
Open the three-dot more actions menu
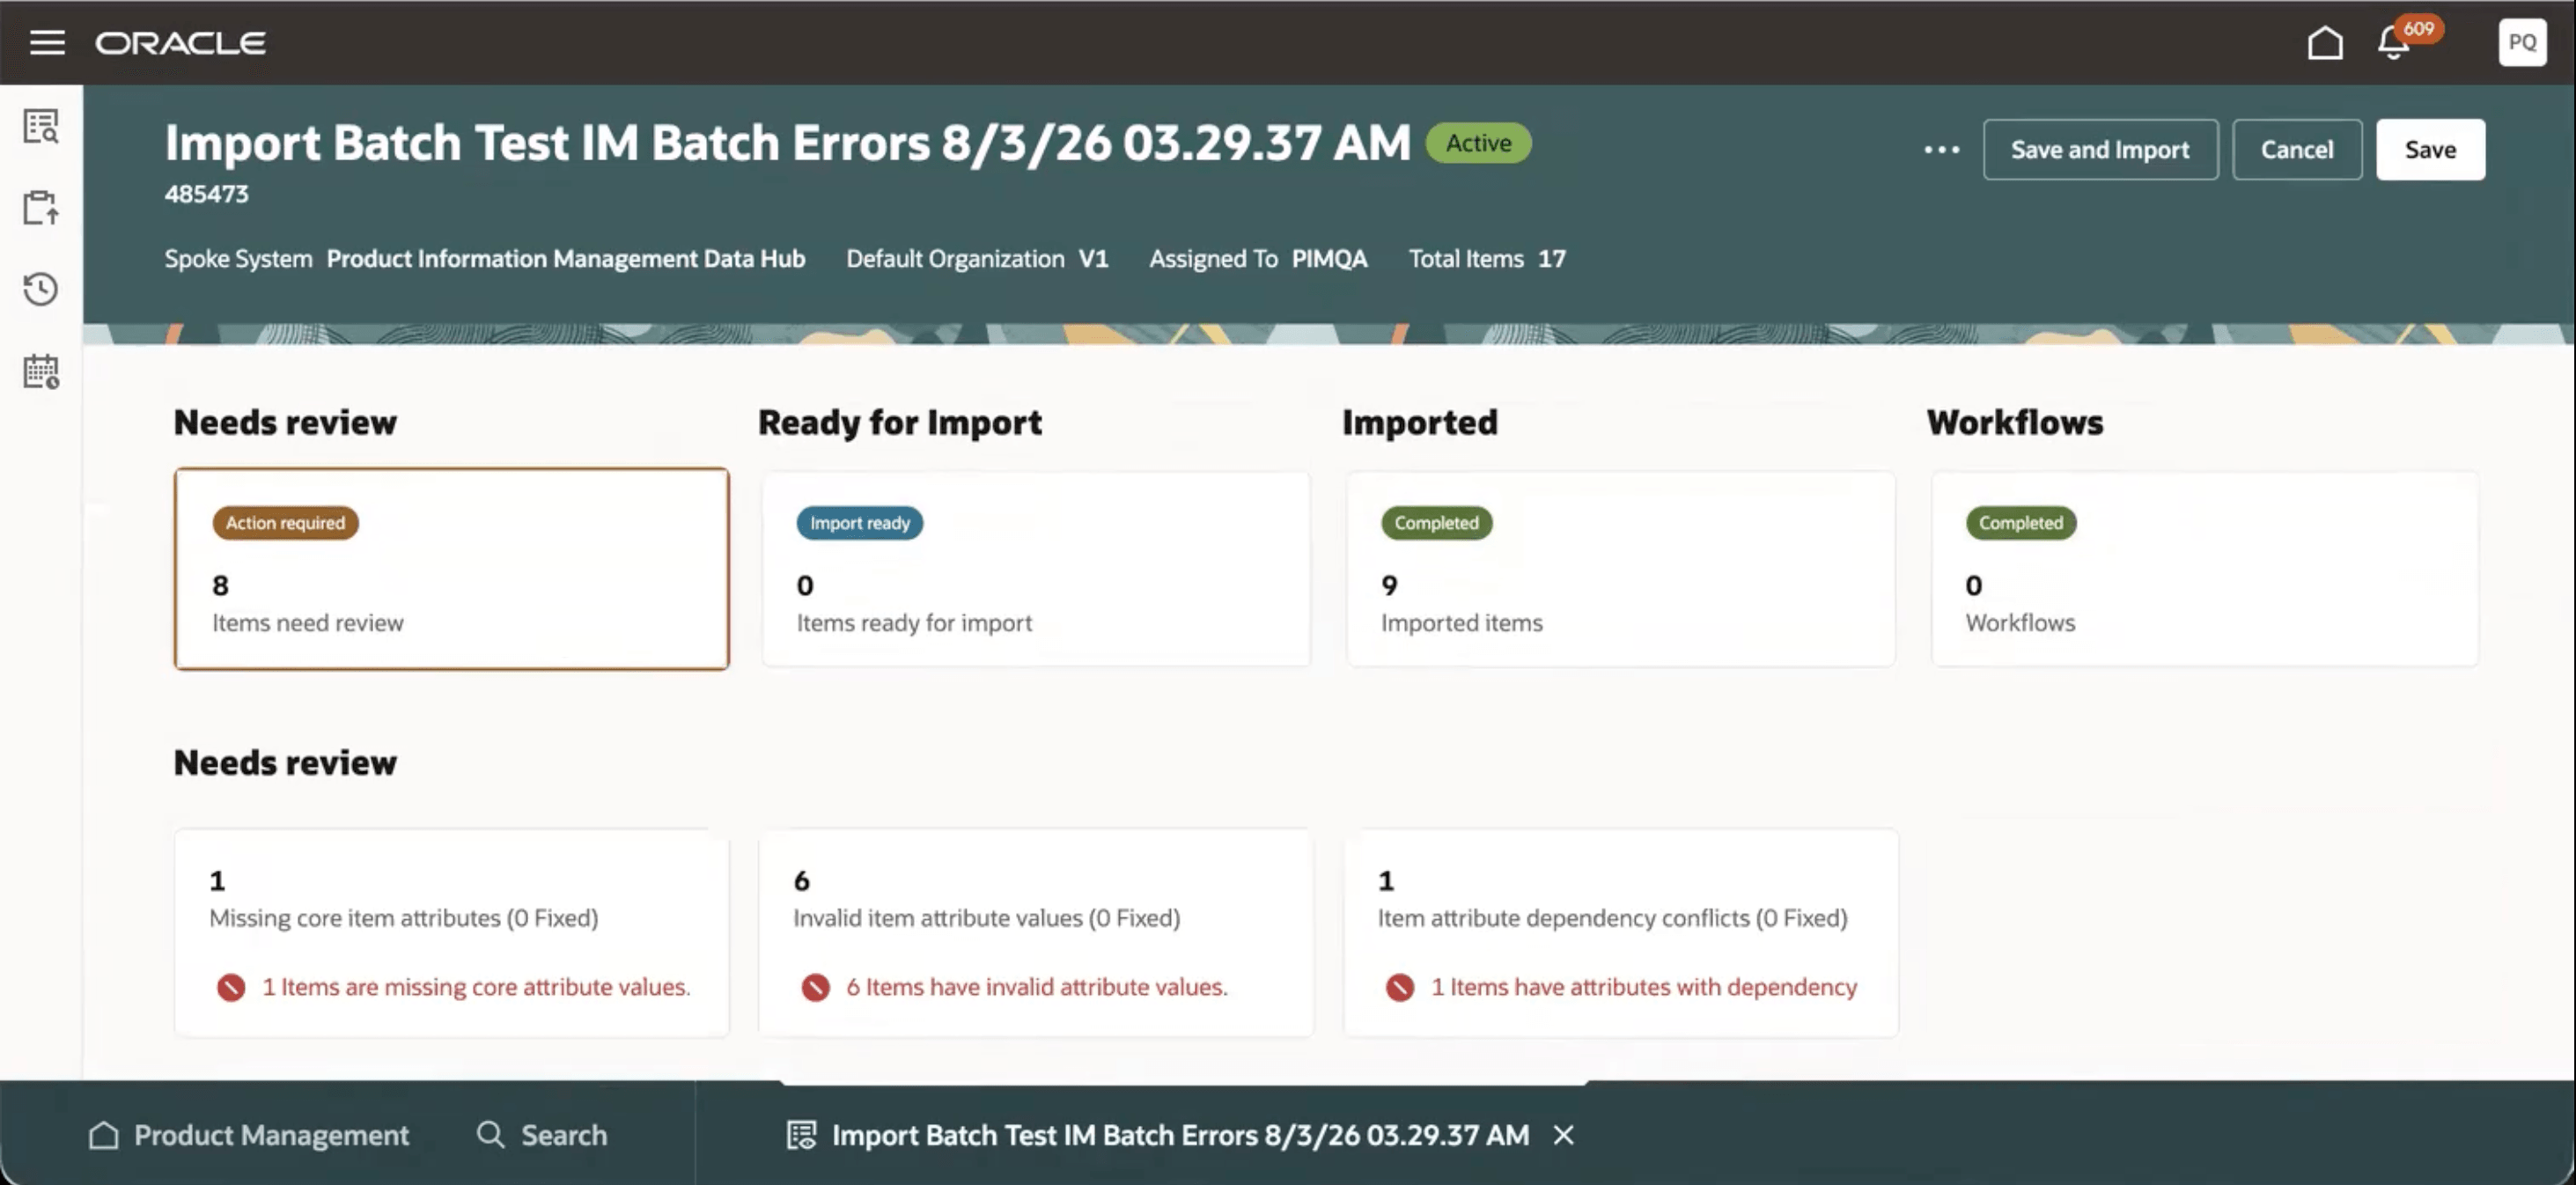point(1941,150)
